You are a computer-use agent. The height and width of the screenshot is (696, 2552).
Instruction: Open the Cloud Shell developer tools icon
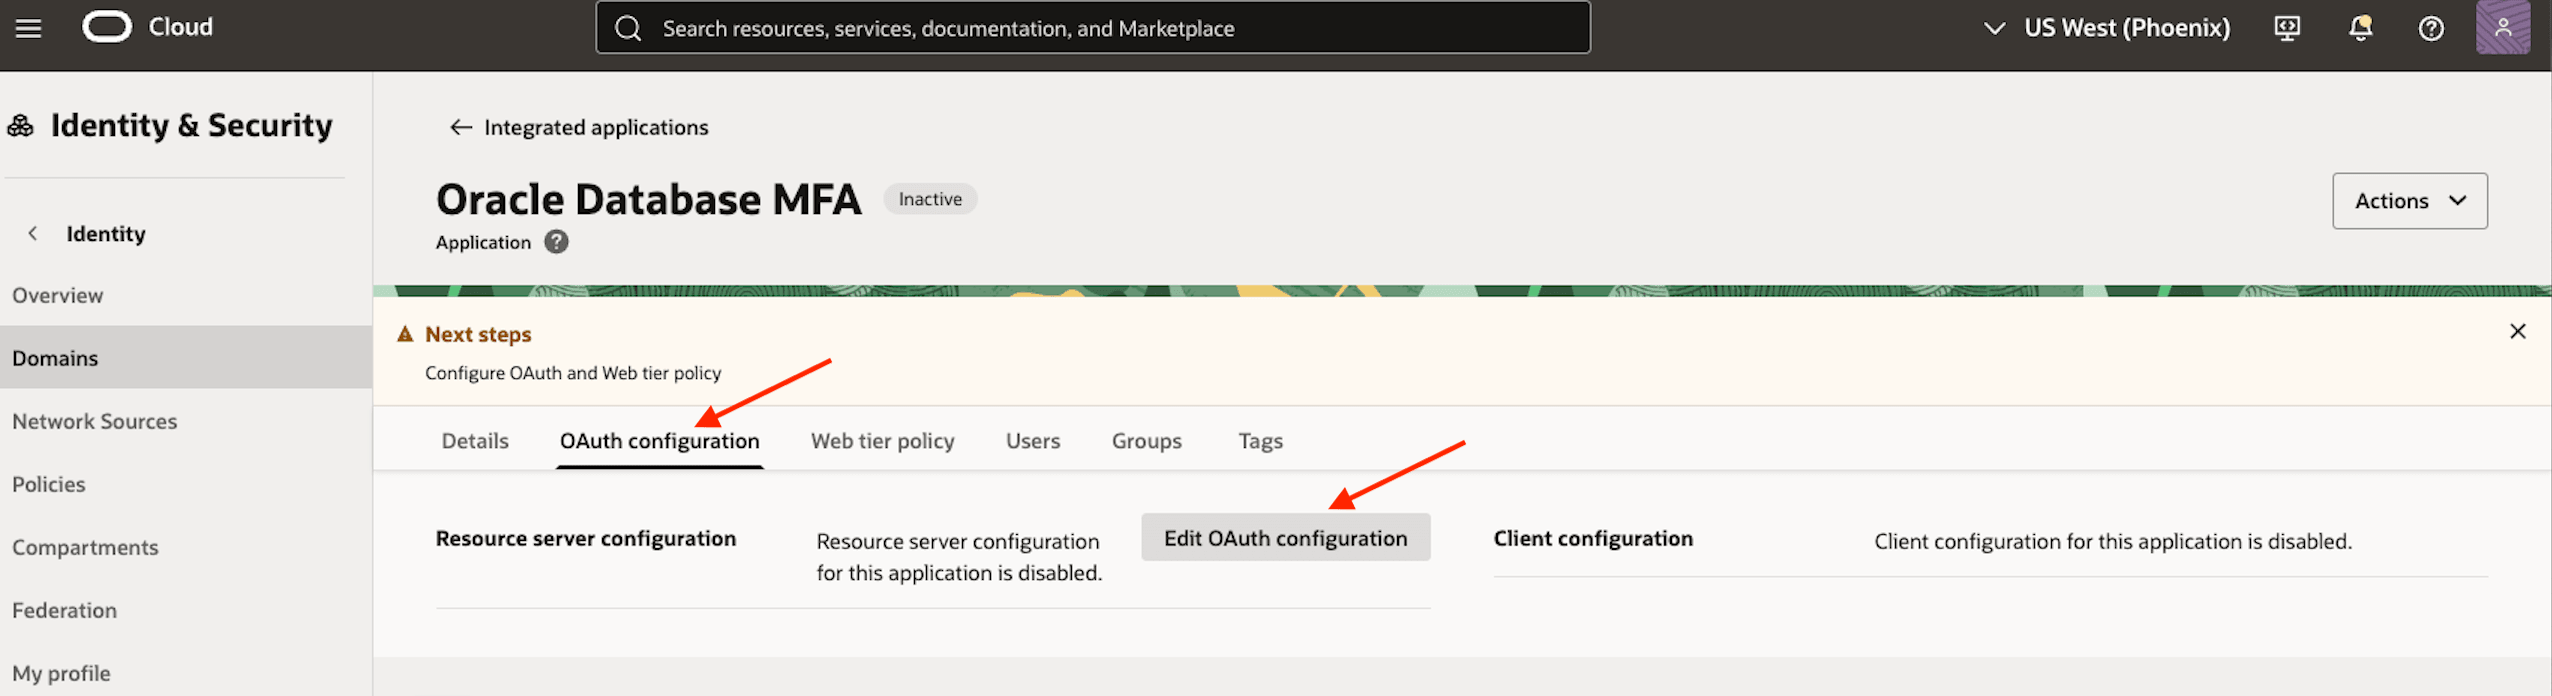point(2287,28)
